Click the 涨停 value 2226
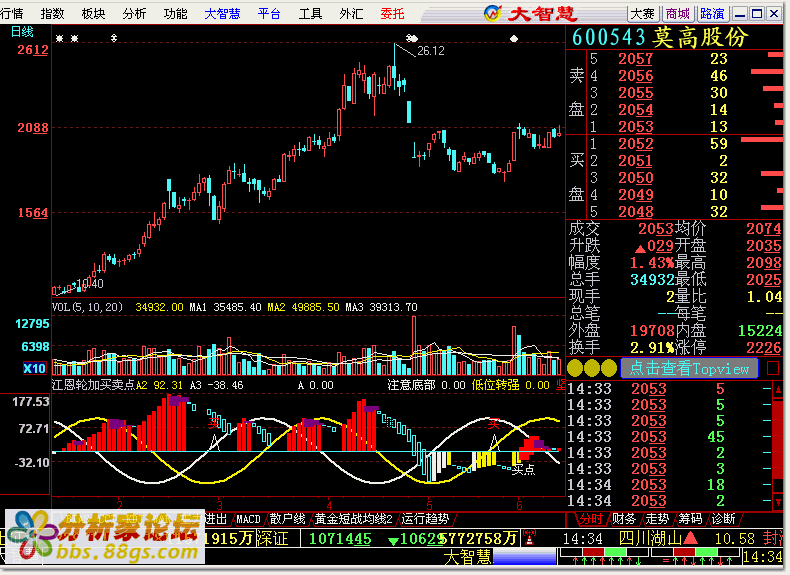Screen dimensions: 790x575 764,348
